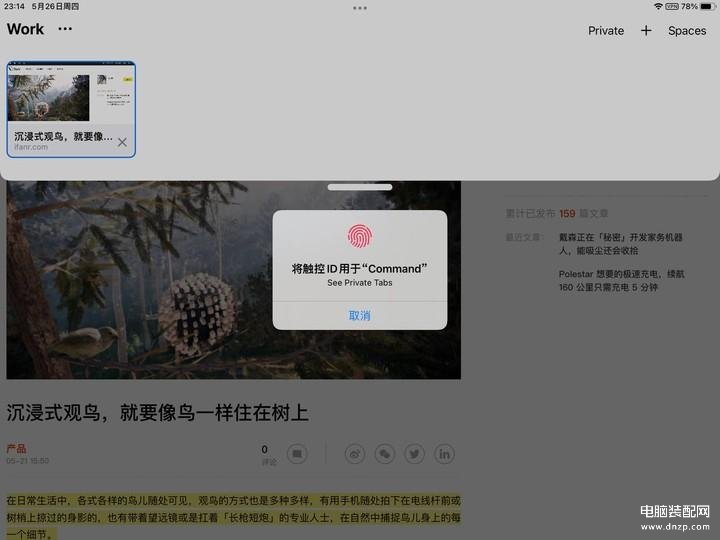The image size is (720, 540).
Task: Click the Work space title
Action: coord(25,29)
